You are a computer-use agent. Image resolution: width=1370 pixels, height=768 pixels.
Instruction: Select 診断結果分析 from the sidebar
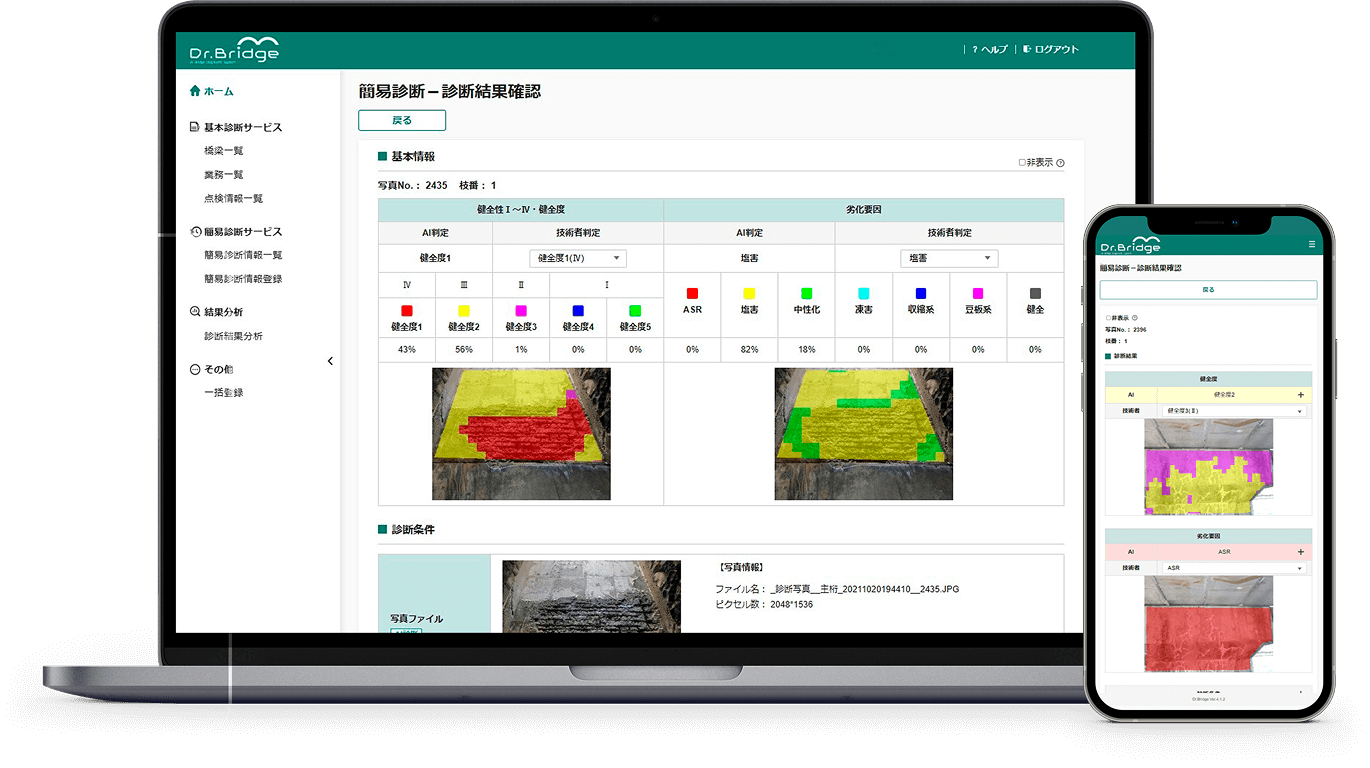233,337
